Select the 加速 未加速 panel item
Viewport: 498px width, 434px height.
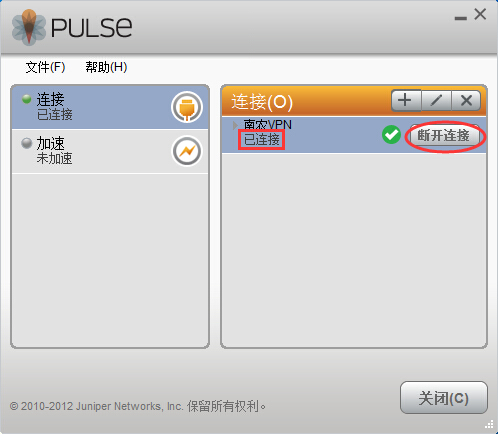pos(110,151)
